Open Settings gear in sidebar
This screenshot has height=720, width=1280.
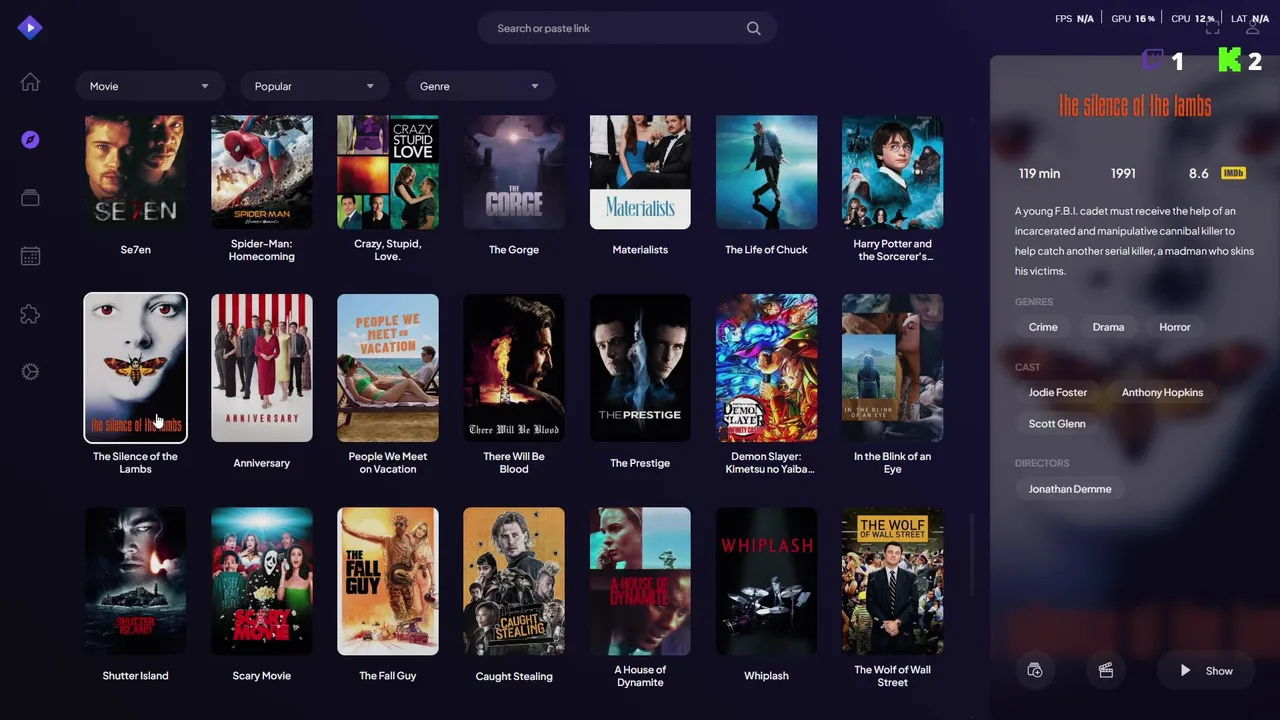30,372
